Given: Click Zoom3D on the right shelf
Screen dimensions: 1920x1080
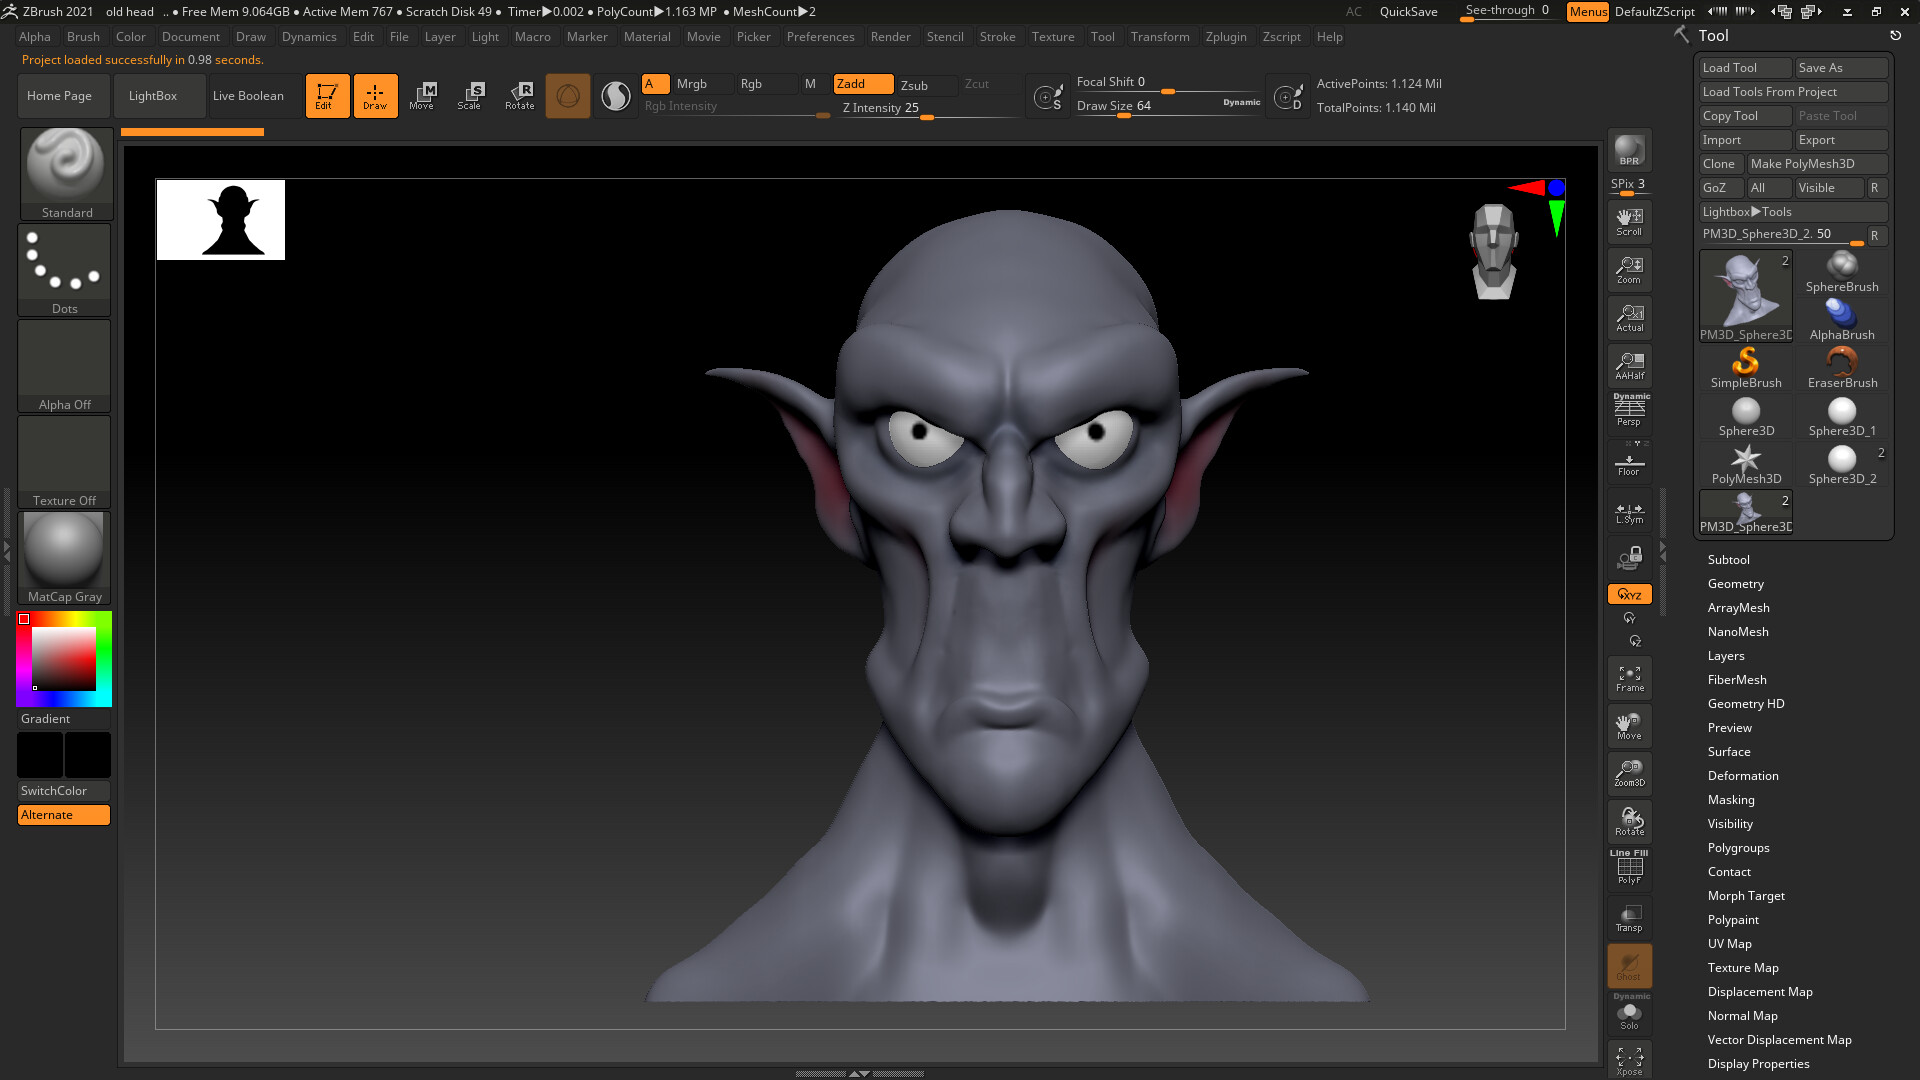Looking at the screenshot, I should click(x=1629, y=773).
